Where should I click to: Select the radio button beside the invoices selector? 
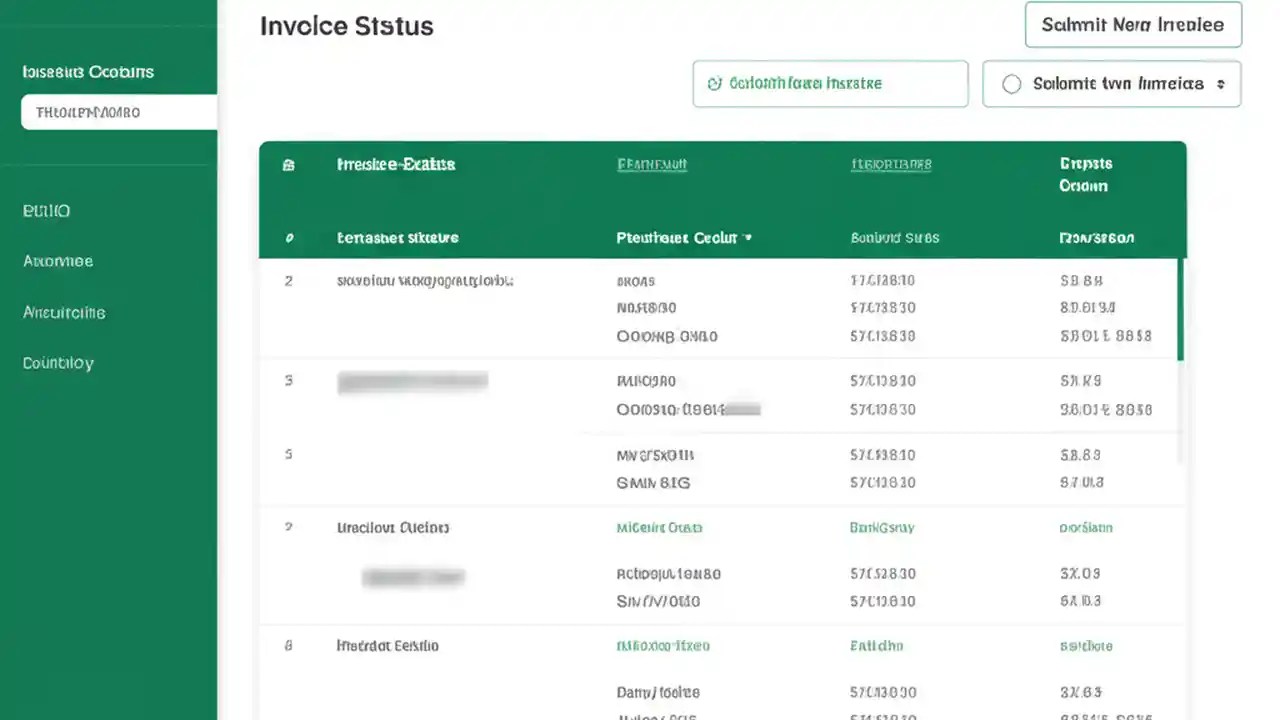click(1011, 84)
